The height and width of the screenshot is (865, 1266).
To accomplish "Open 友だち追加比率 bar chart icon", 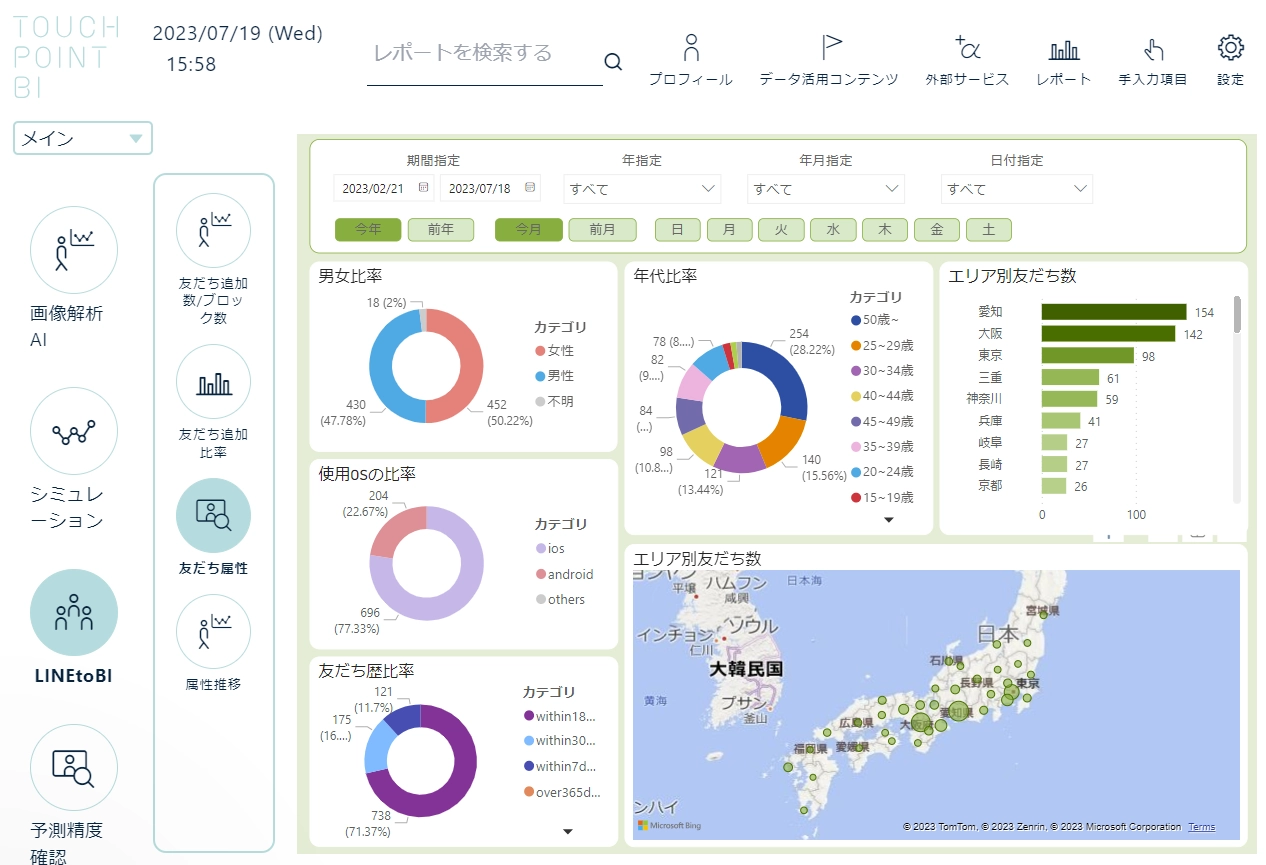I will pos(213,382).
